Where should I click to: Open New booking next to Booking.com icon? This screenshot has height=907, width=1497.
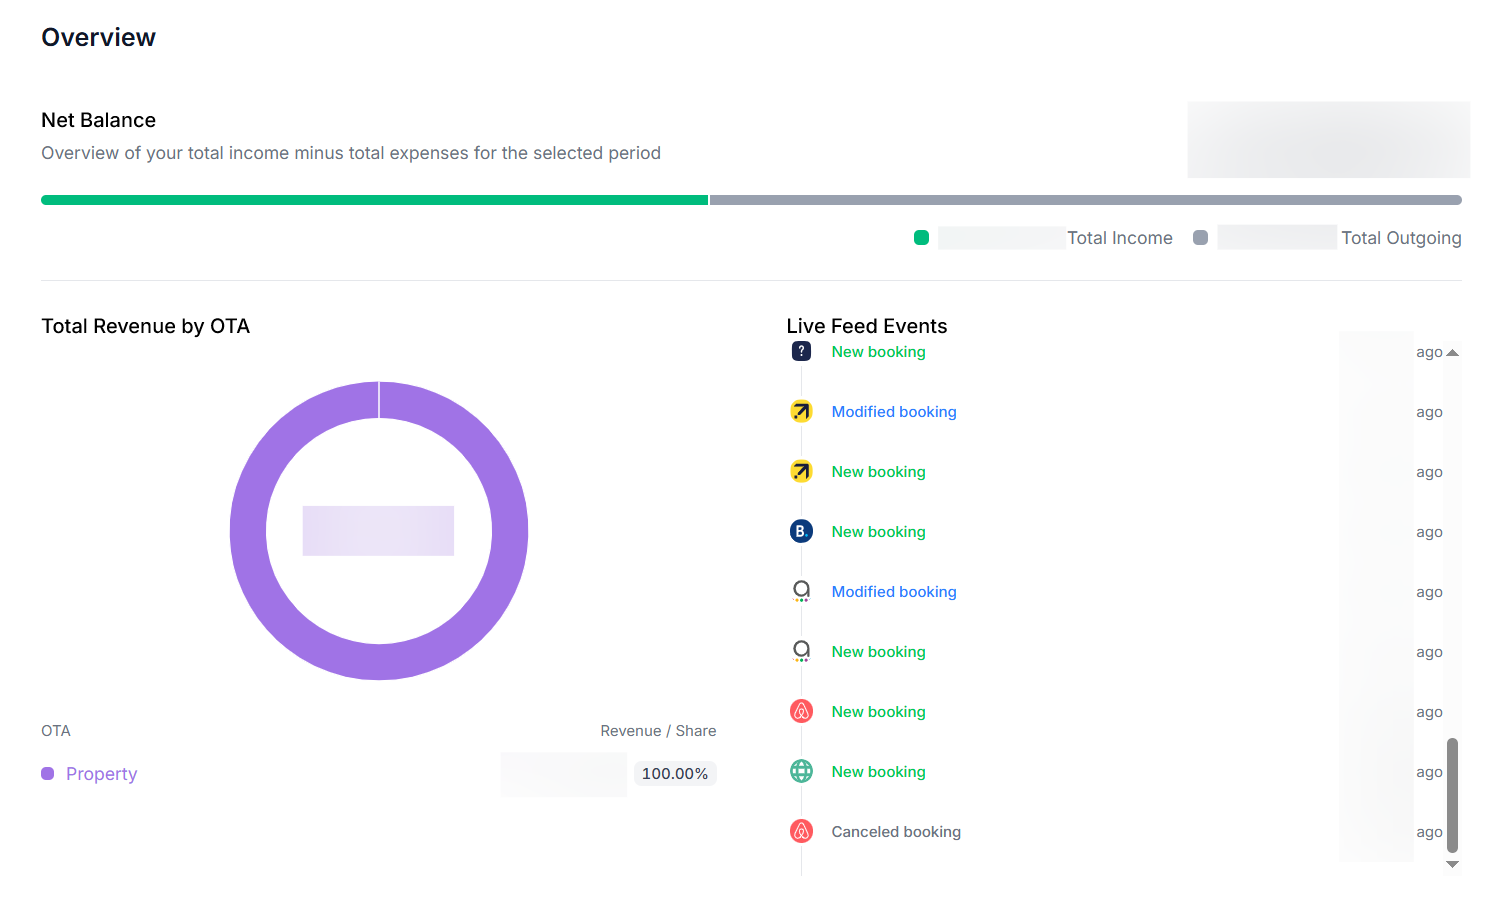[x=878, y=532]
